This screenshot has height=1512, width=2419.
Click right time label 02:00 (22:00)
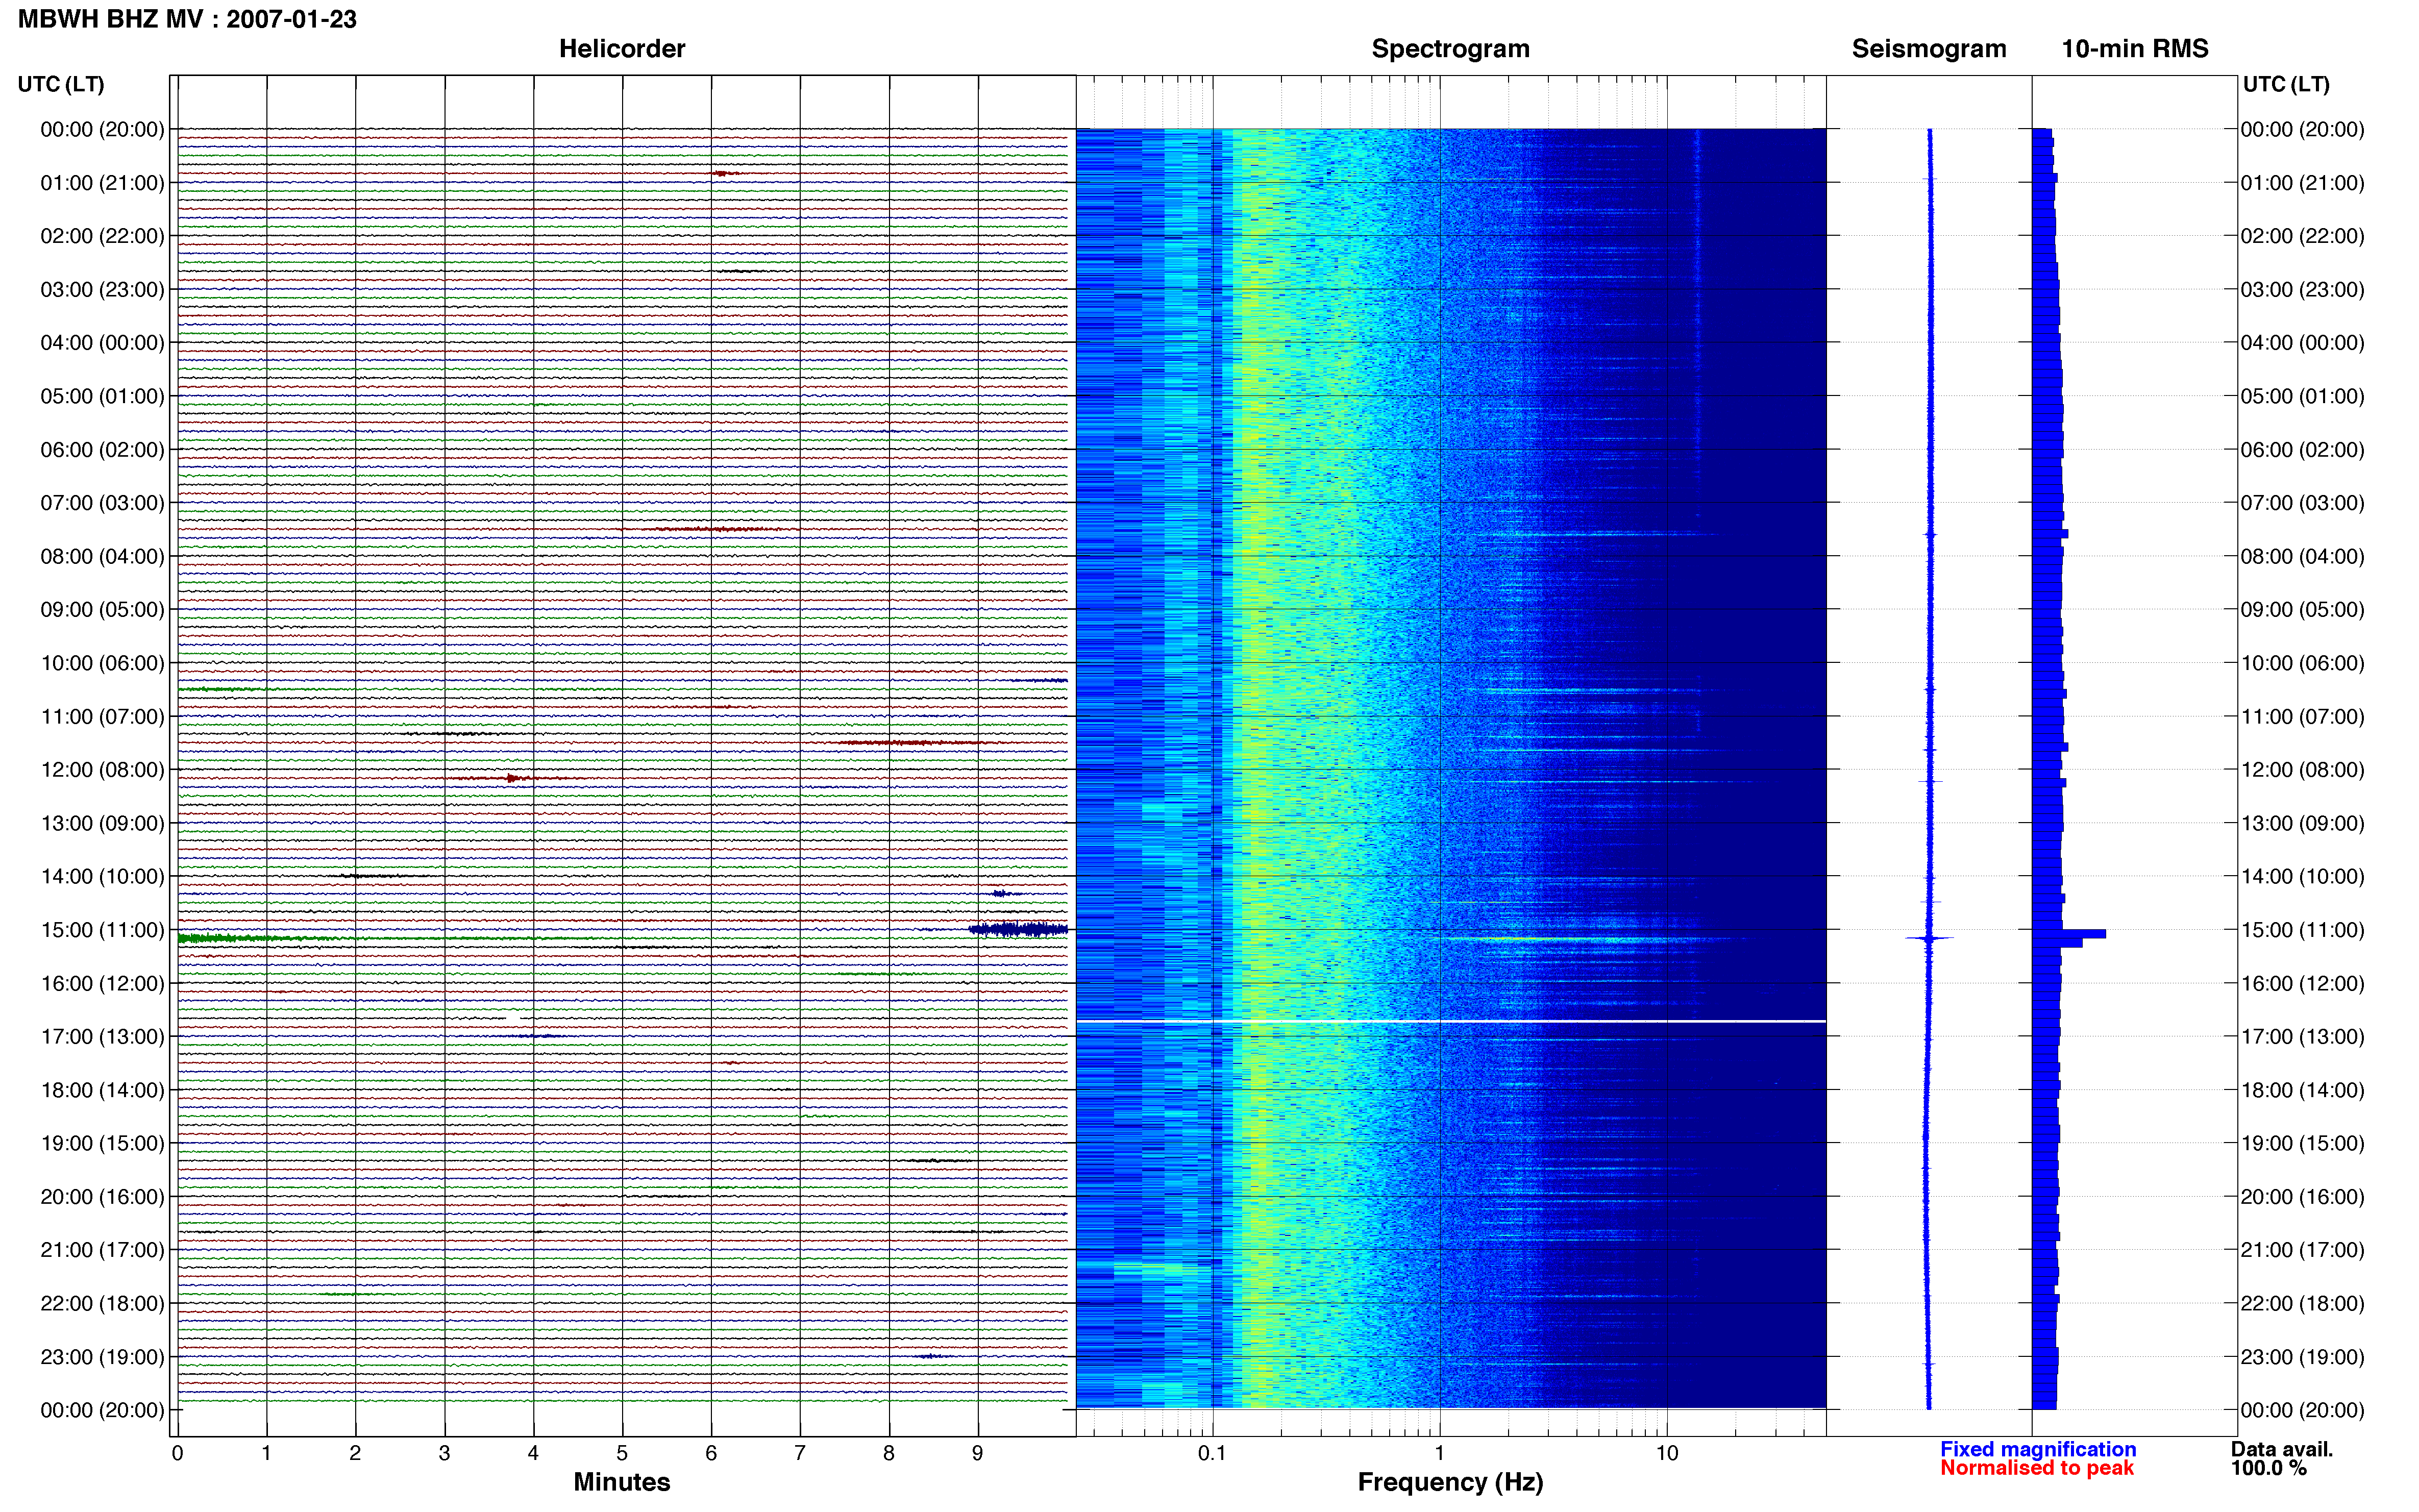click(x=2302, y=236)
